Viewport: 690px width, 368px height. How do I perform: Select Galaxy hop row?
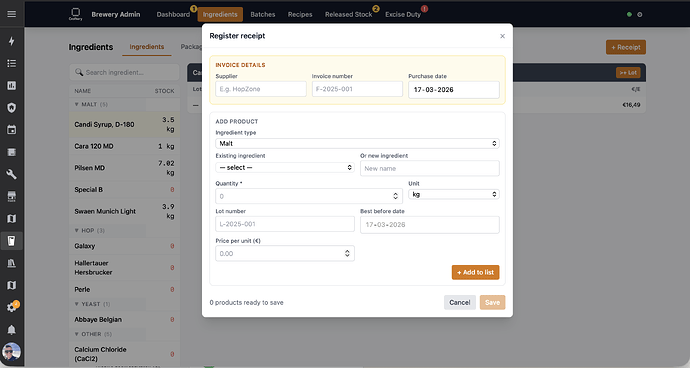pos(125,246)
